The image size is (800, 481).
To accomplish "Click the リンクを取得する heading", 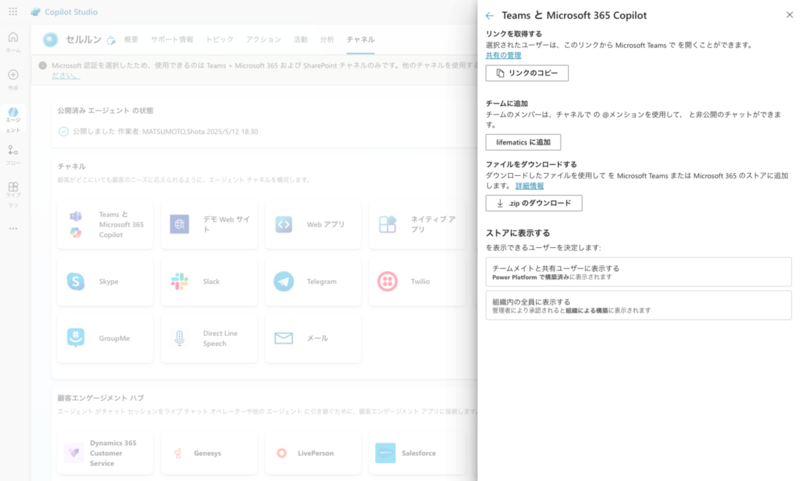I will [514, 34].
